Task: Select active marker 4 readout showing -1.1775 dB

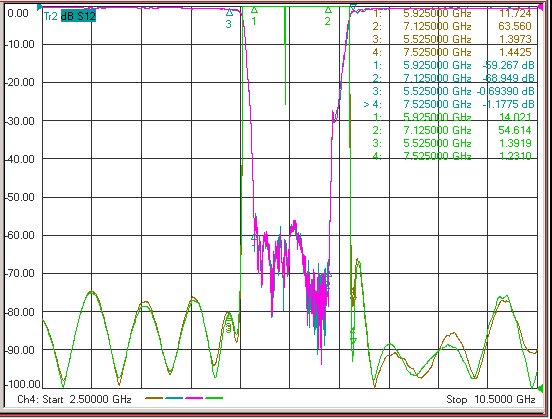Action: (449, 104)
